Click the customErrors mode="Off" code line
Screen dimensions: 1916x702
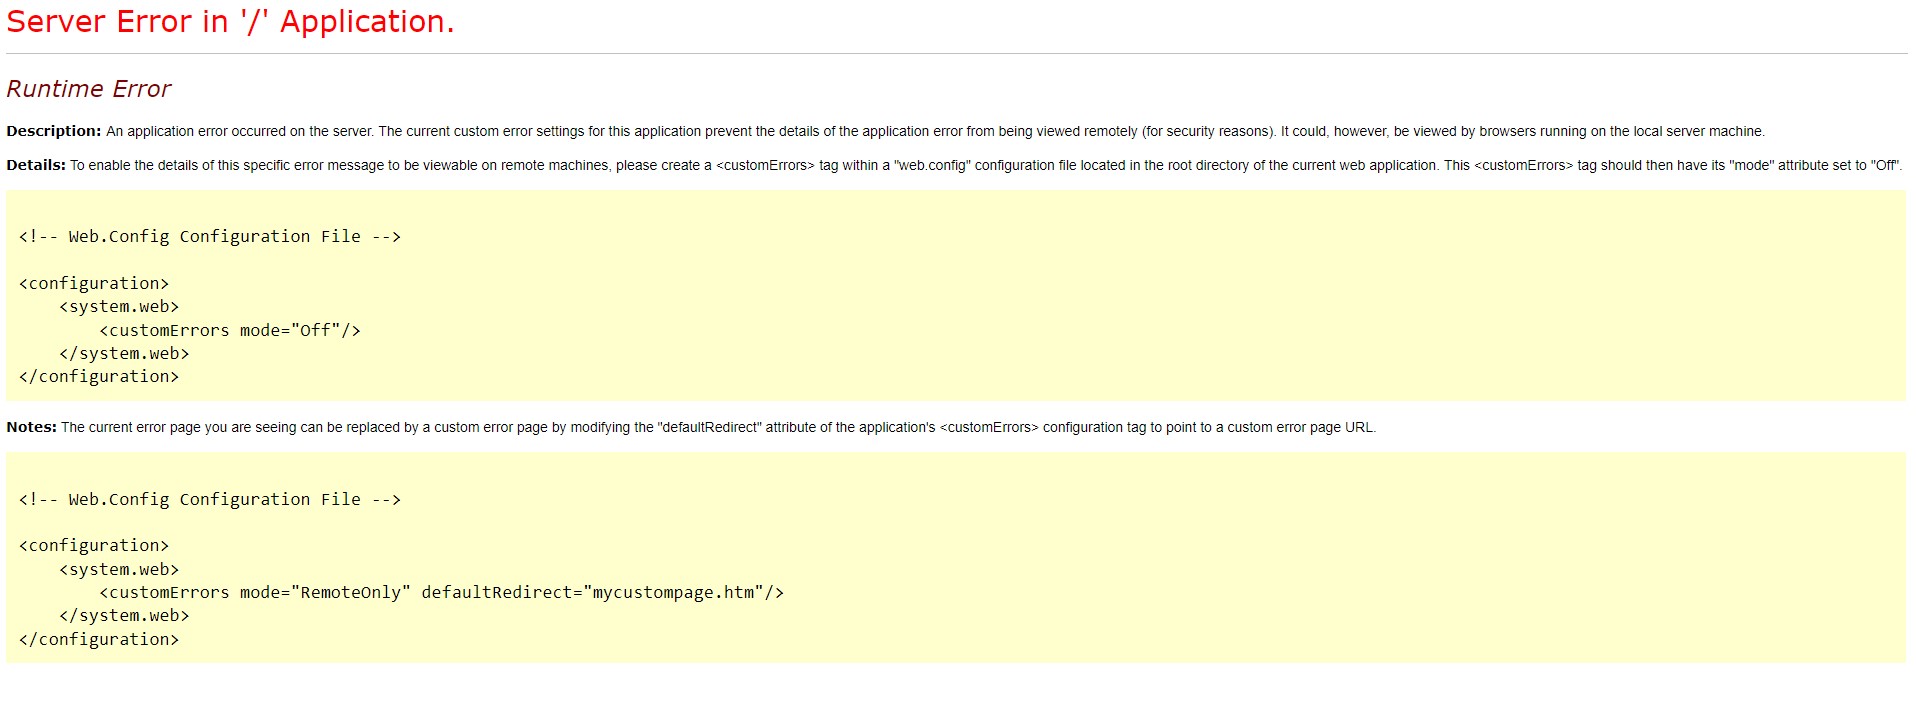tap(229, 330)
